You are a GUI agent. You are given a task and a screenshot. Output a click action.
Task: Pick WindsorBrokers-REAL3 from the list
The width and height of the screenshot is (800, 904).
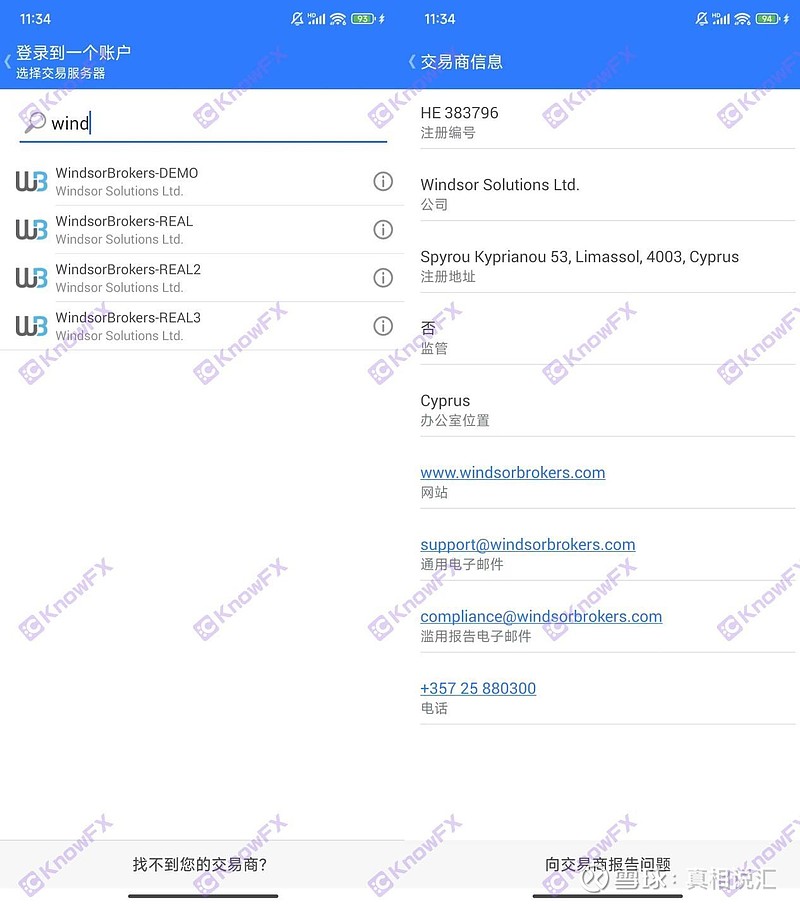[x=128, y=325]
